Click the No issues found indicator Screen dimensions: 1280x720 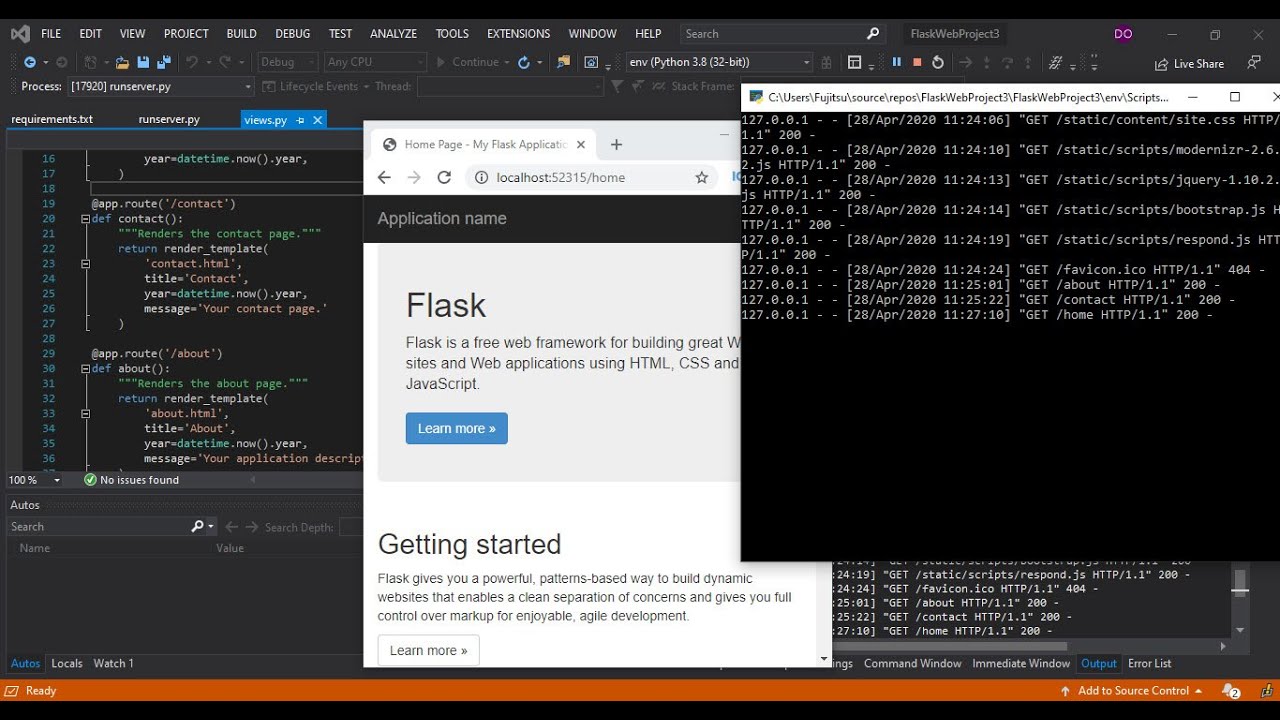(132, 480)
